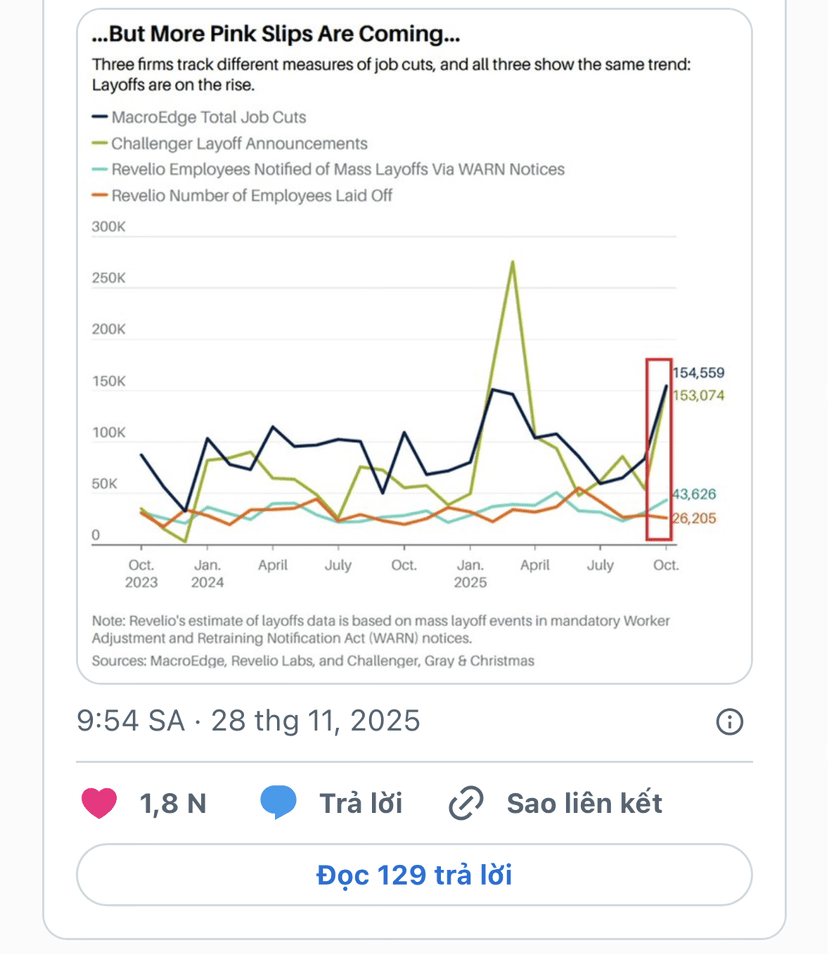This screenshot has width=828, height=954.
Task: Open the tweet info circle icon
Action: click(x=730, y=721)
